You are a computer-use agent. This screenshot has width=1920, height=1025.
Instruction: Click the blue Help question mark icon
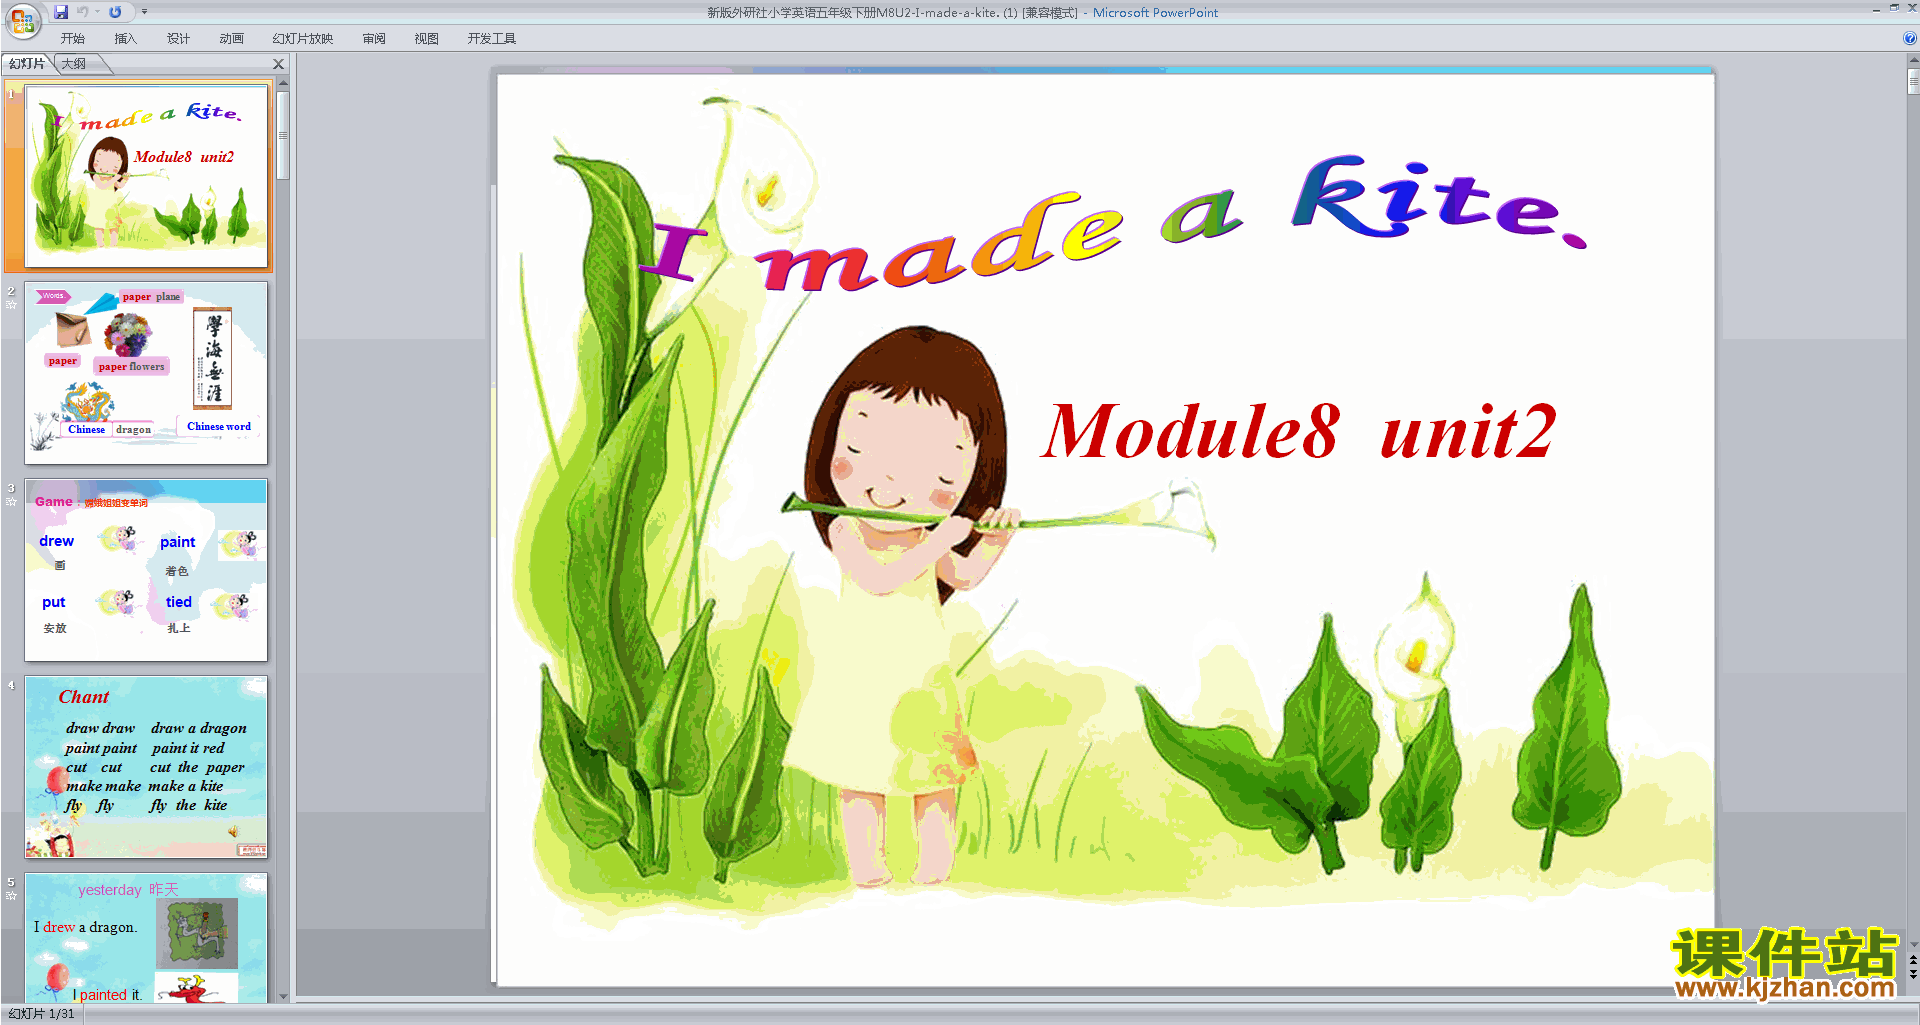pos(1909,39)
